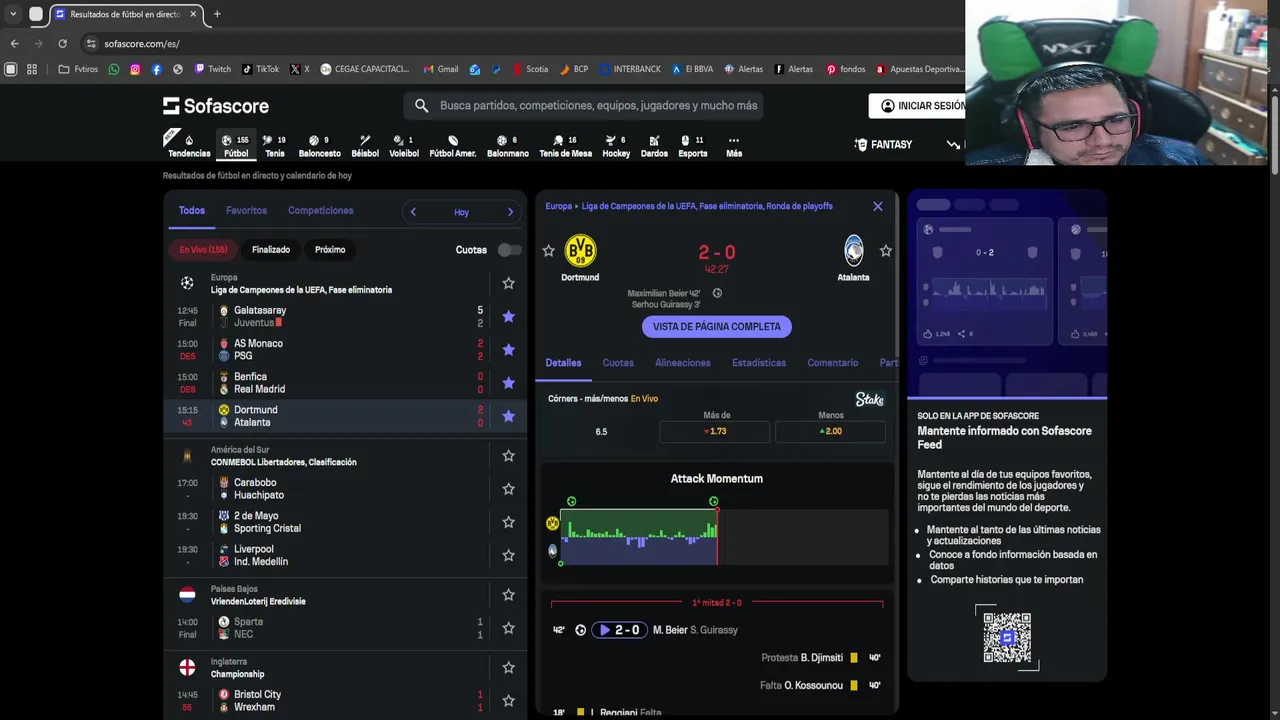Click Vista de Página Completa button
The image size is (1280, 720).
(x=717, y=327)
